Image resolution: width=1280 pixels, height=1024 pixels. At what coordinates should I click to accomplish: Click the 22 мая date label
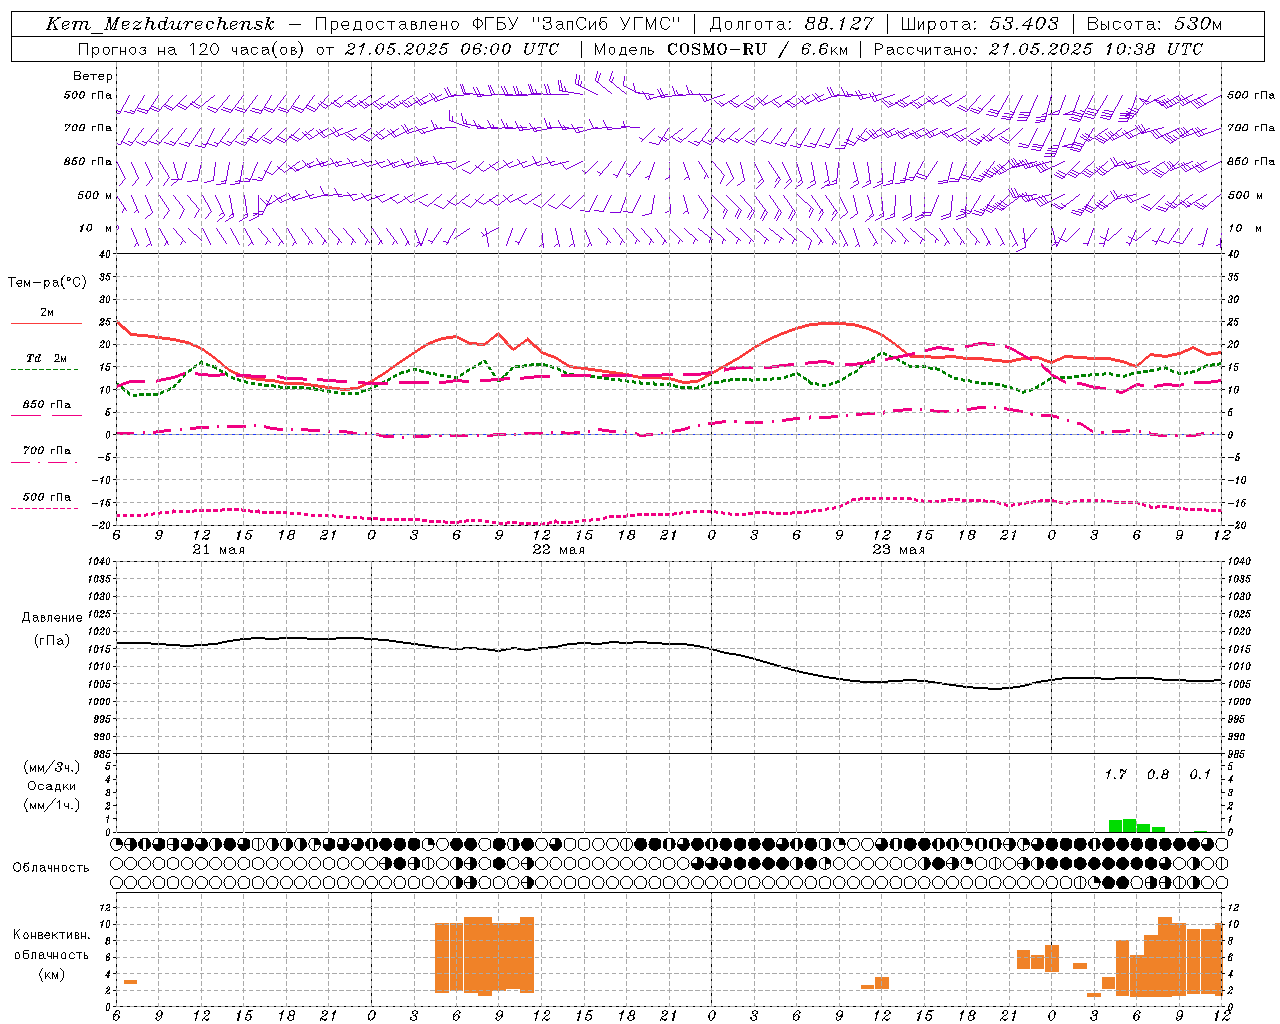pyautogui.click(x=558, y=550)
